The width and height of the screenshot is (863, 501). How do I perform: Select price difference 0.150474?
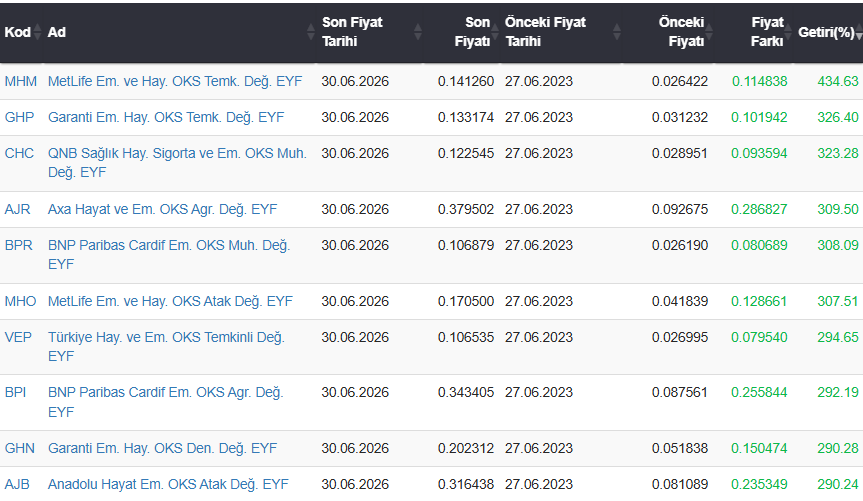tap(759, 448)
